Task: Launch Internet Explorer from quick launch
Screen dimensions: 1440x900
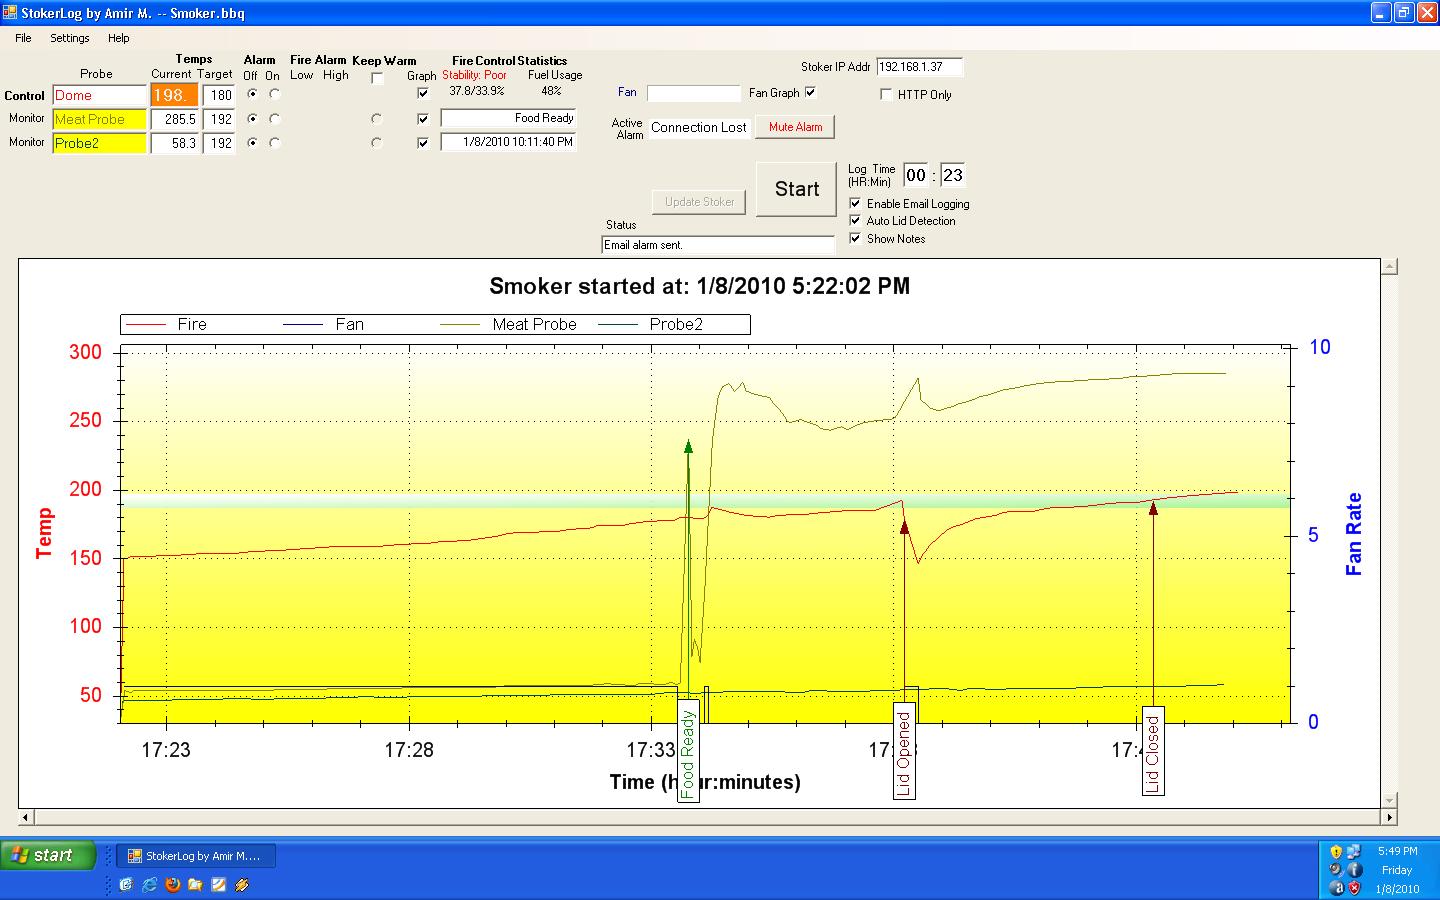Action: click(149, 884)
